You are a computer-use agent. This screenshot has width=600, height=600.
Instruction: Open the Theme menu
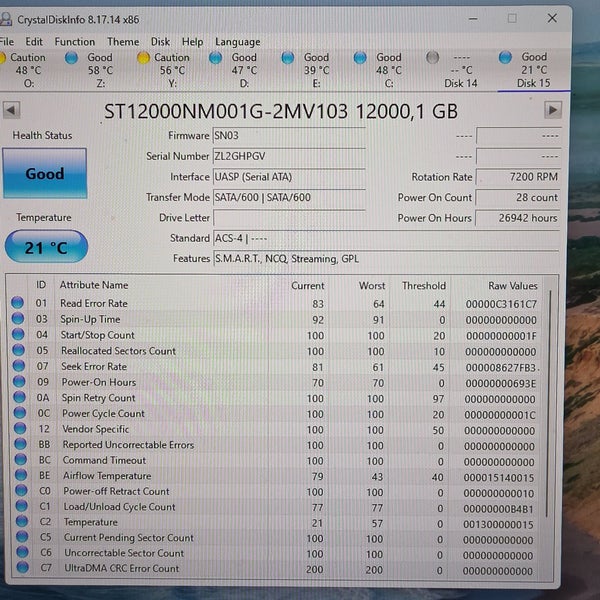tap(123, 41)
